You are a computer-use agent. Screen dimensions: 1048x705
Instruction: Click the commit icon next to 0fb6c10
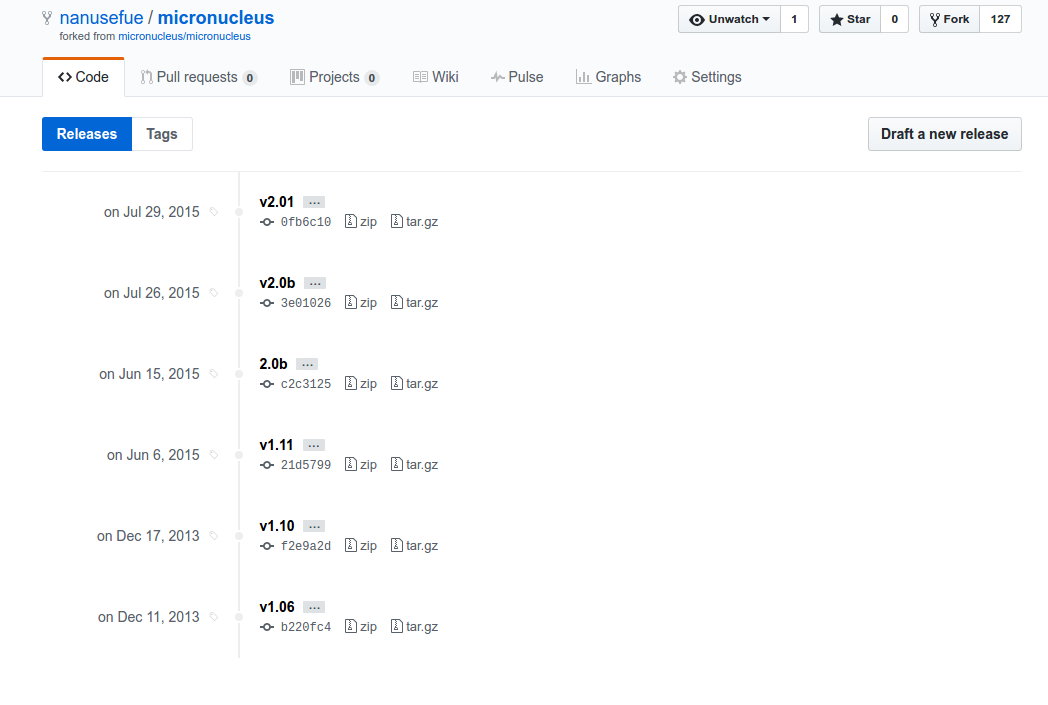(267, 222)
